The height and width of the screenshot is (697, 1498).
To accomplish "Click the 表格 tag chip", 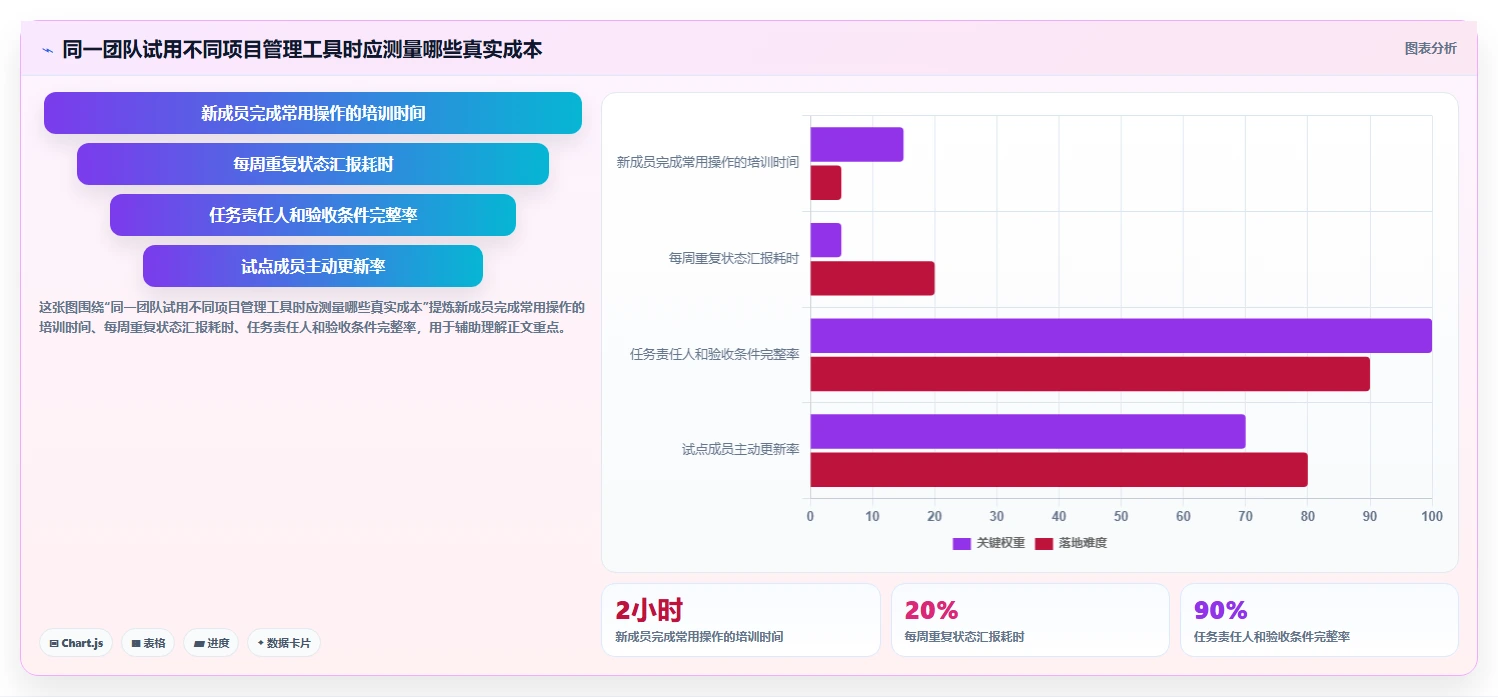I will click(148, 643).
